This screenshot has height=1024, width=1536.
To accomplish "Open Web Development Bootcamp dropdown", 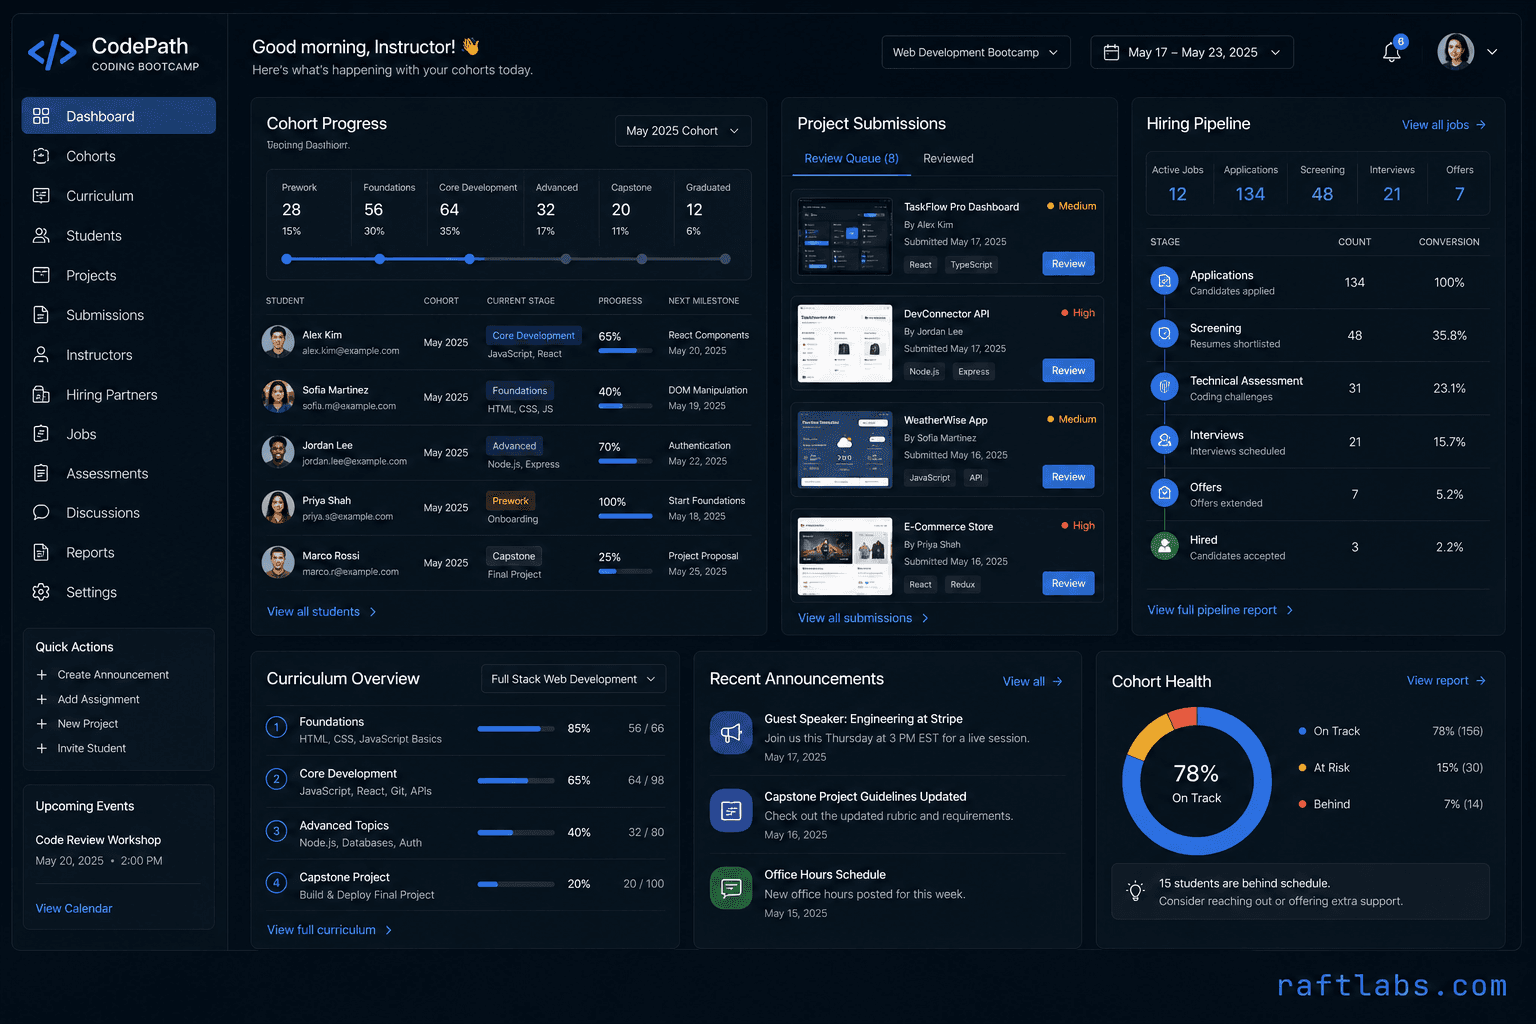I will [x=976, y=52].
